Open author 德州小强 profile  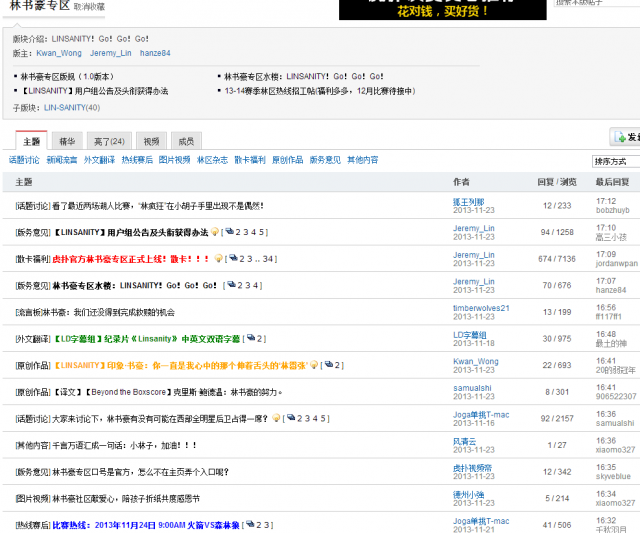469,494
